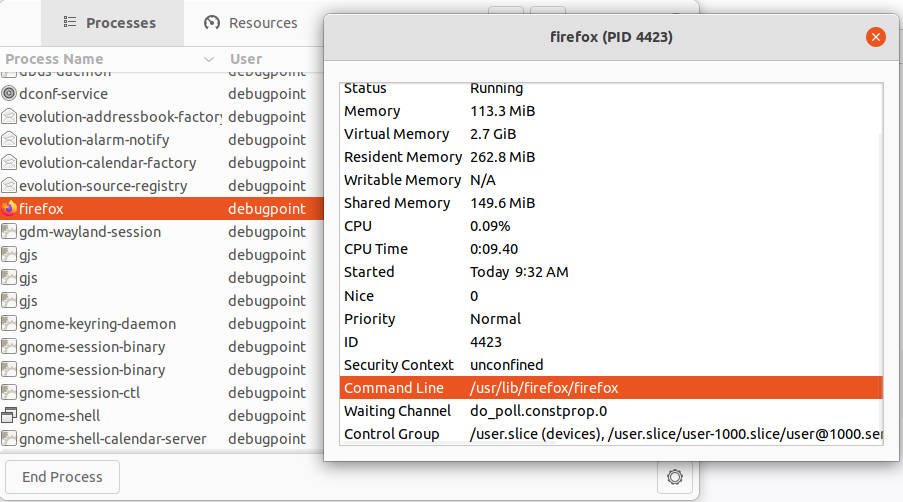Screen dimensions: 903x502
Task: Open the Resources tab
Action: 251,23
